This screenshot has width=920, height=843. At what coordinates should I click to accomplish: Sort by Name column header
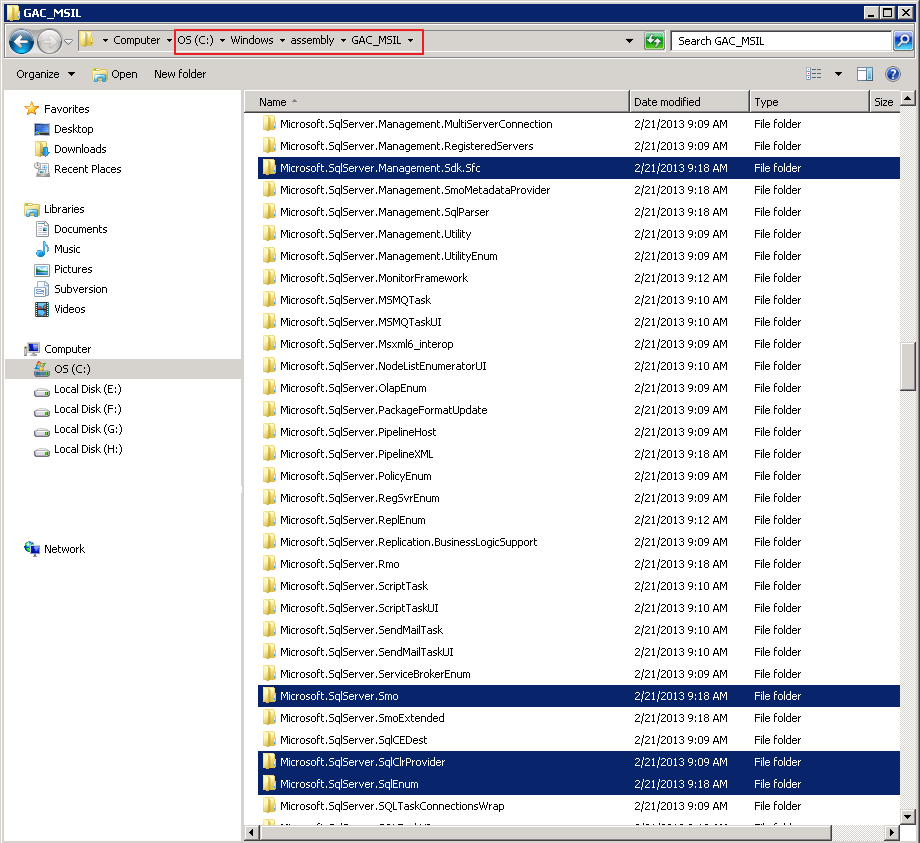click(x=437, y=101)
